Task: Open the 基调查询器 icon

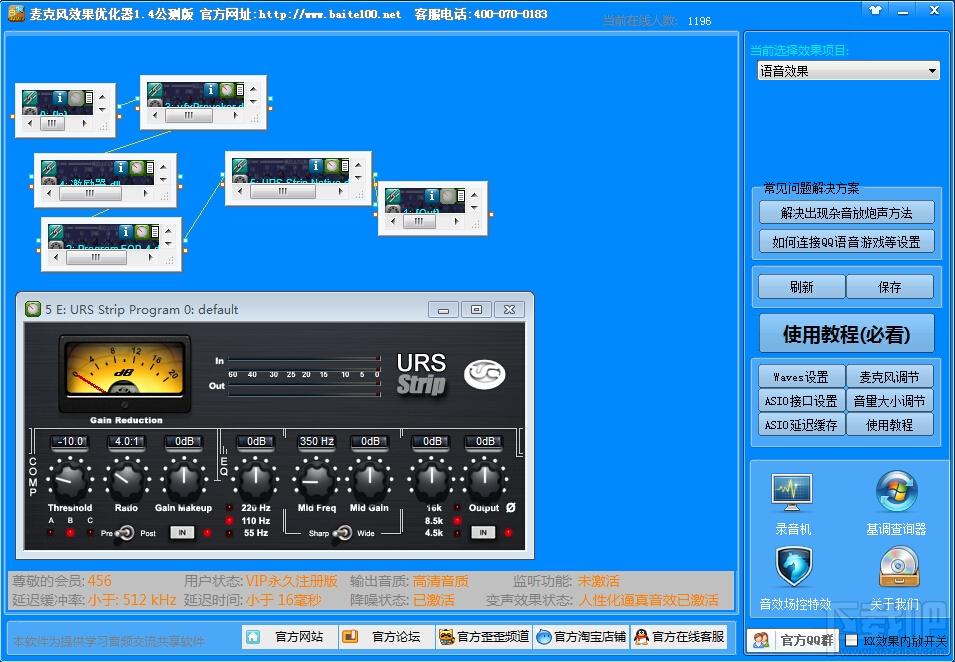Action: [896, 491]
